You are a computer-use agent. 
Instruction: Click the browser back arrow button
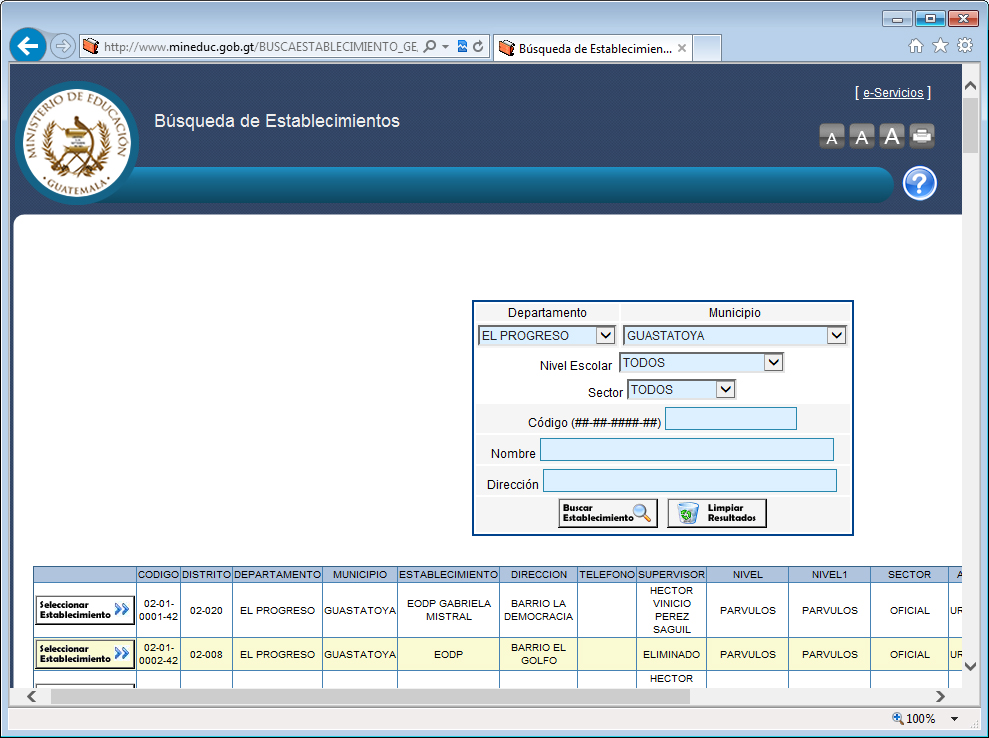28,46
